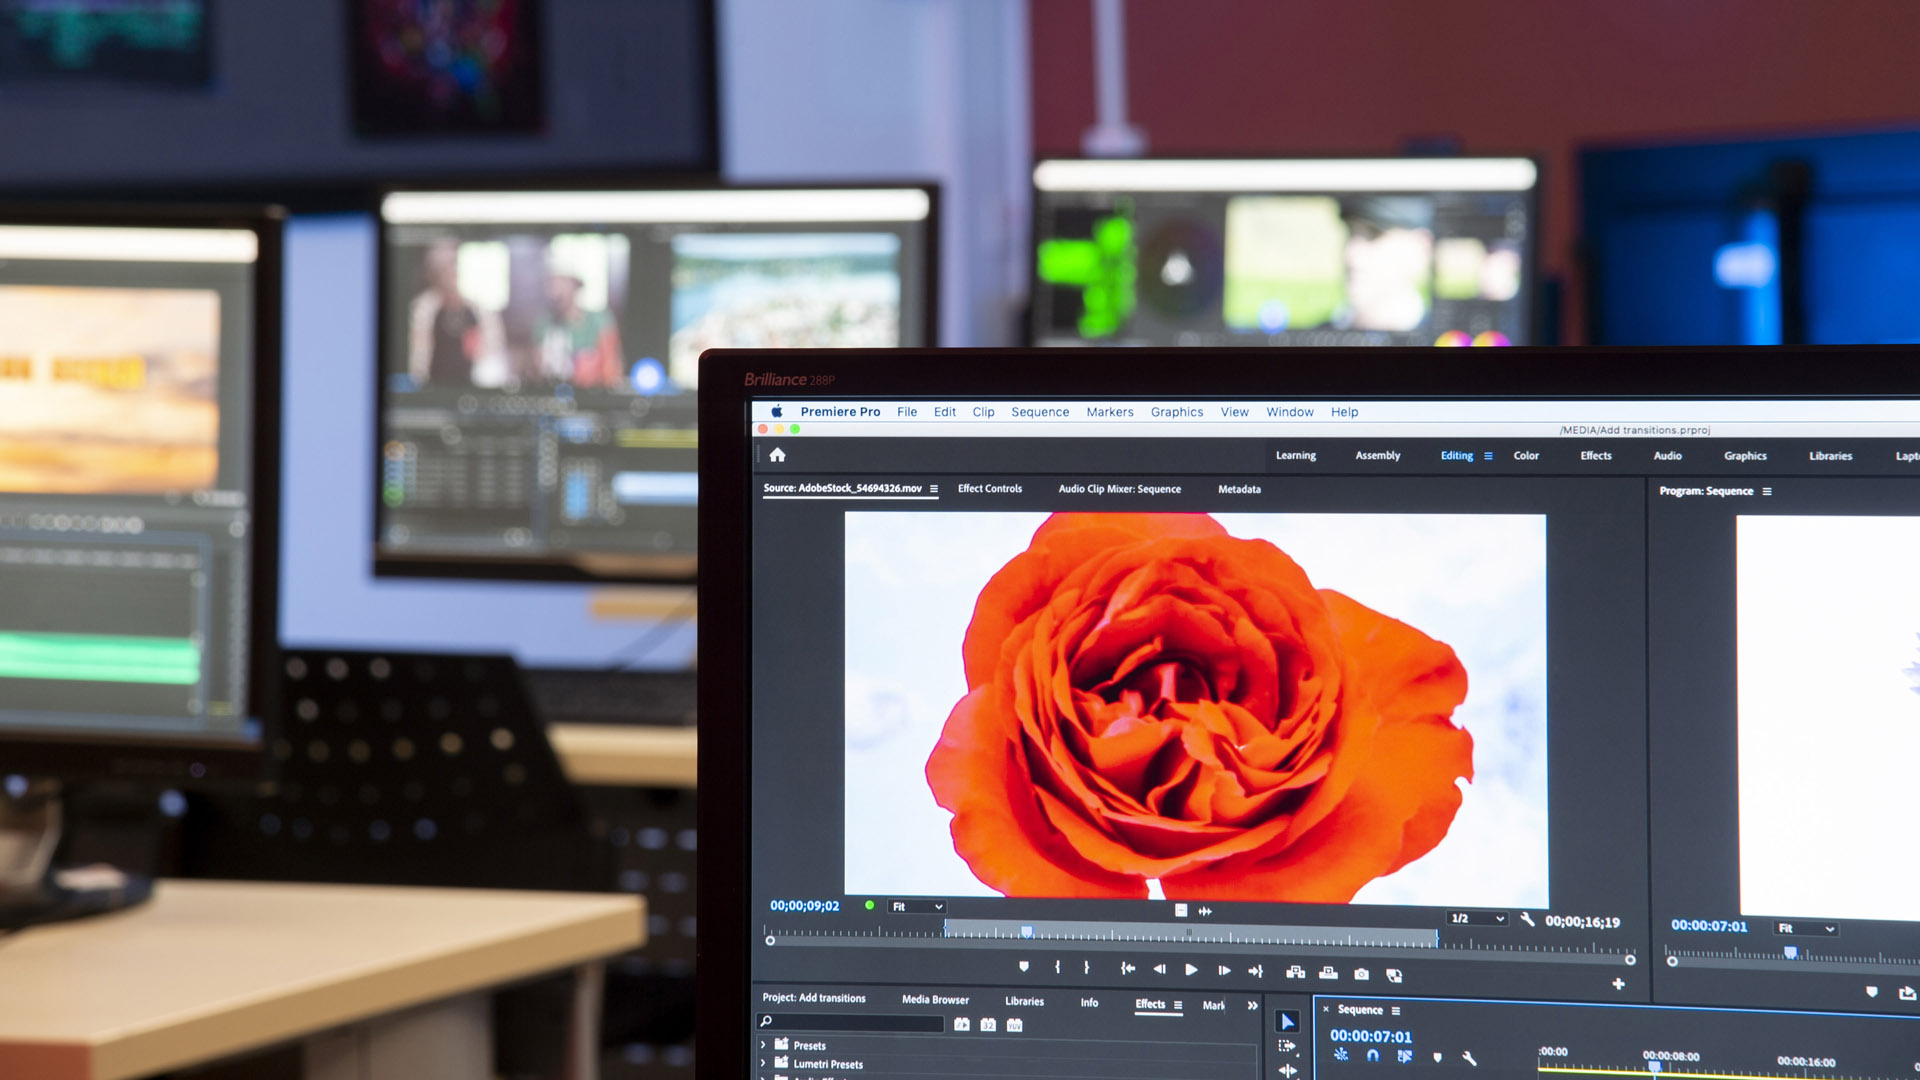Image resolution: width=1920 pixels, height=1080 pixels.
Task: Click the Program monitor playhead
Action: tap(1790, 952)
